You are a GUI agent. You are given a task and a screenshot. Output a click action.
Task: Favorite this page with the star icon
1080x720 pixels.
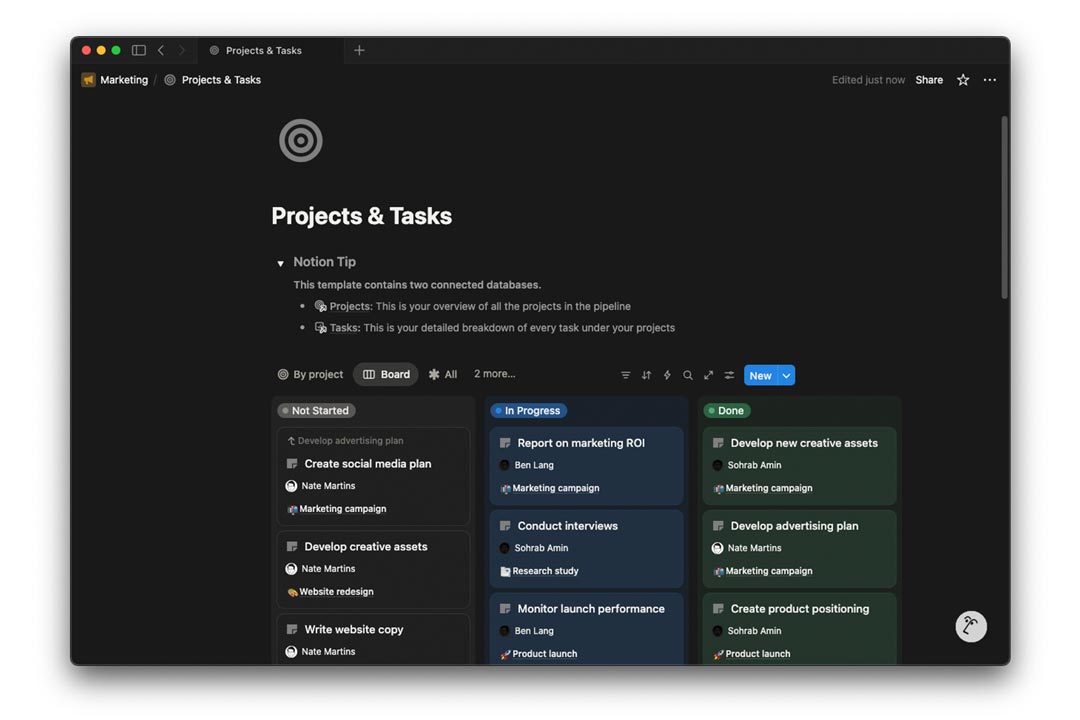click(963, 80)
